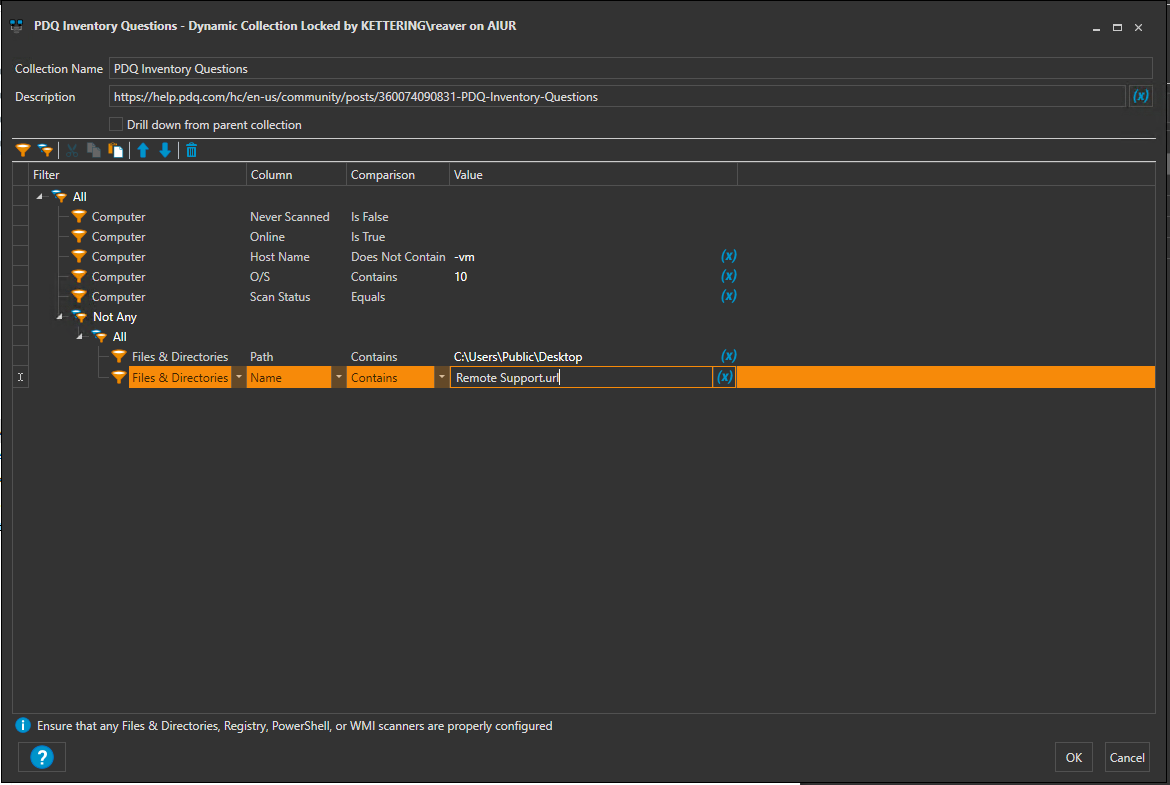The image size is (1170, 785).
Task: Click the (x) variable icon on Host Name row
Action: tap(729, 257)
